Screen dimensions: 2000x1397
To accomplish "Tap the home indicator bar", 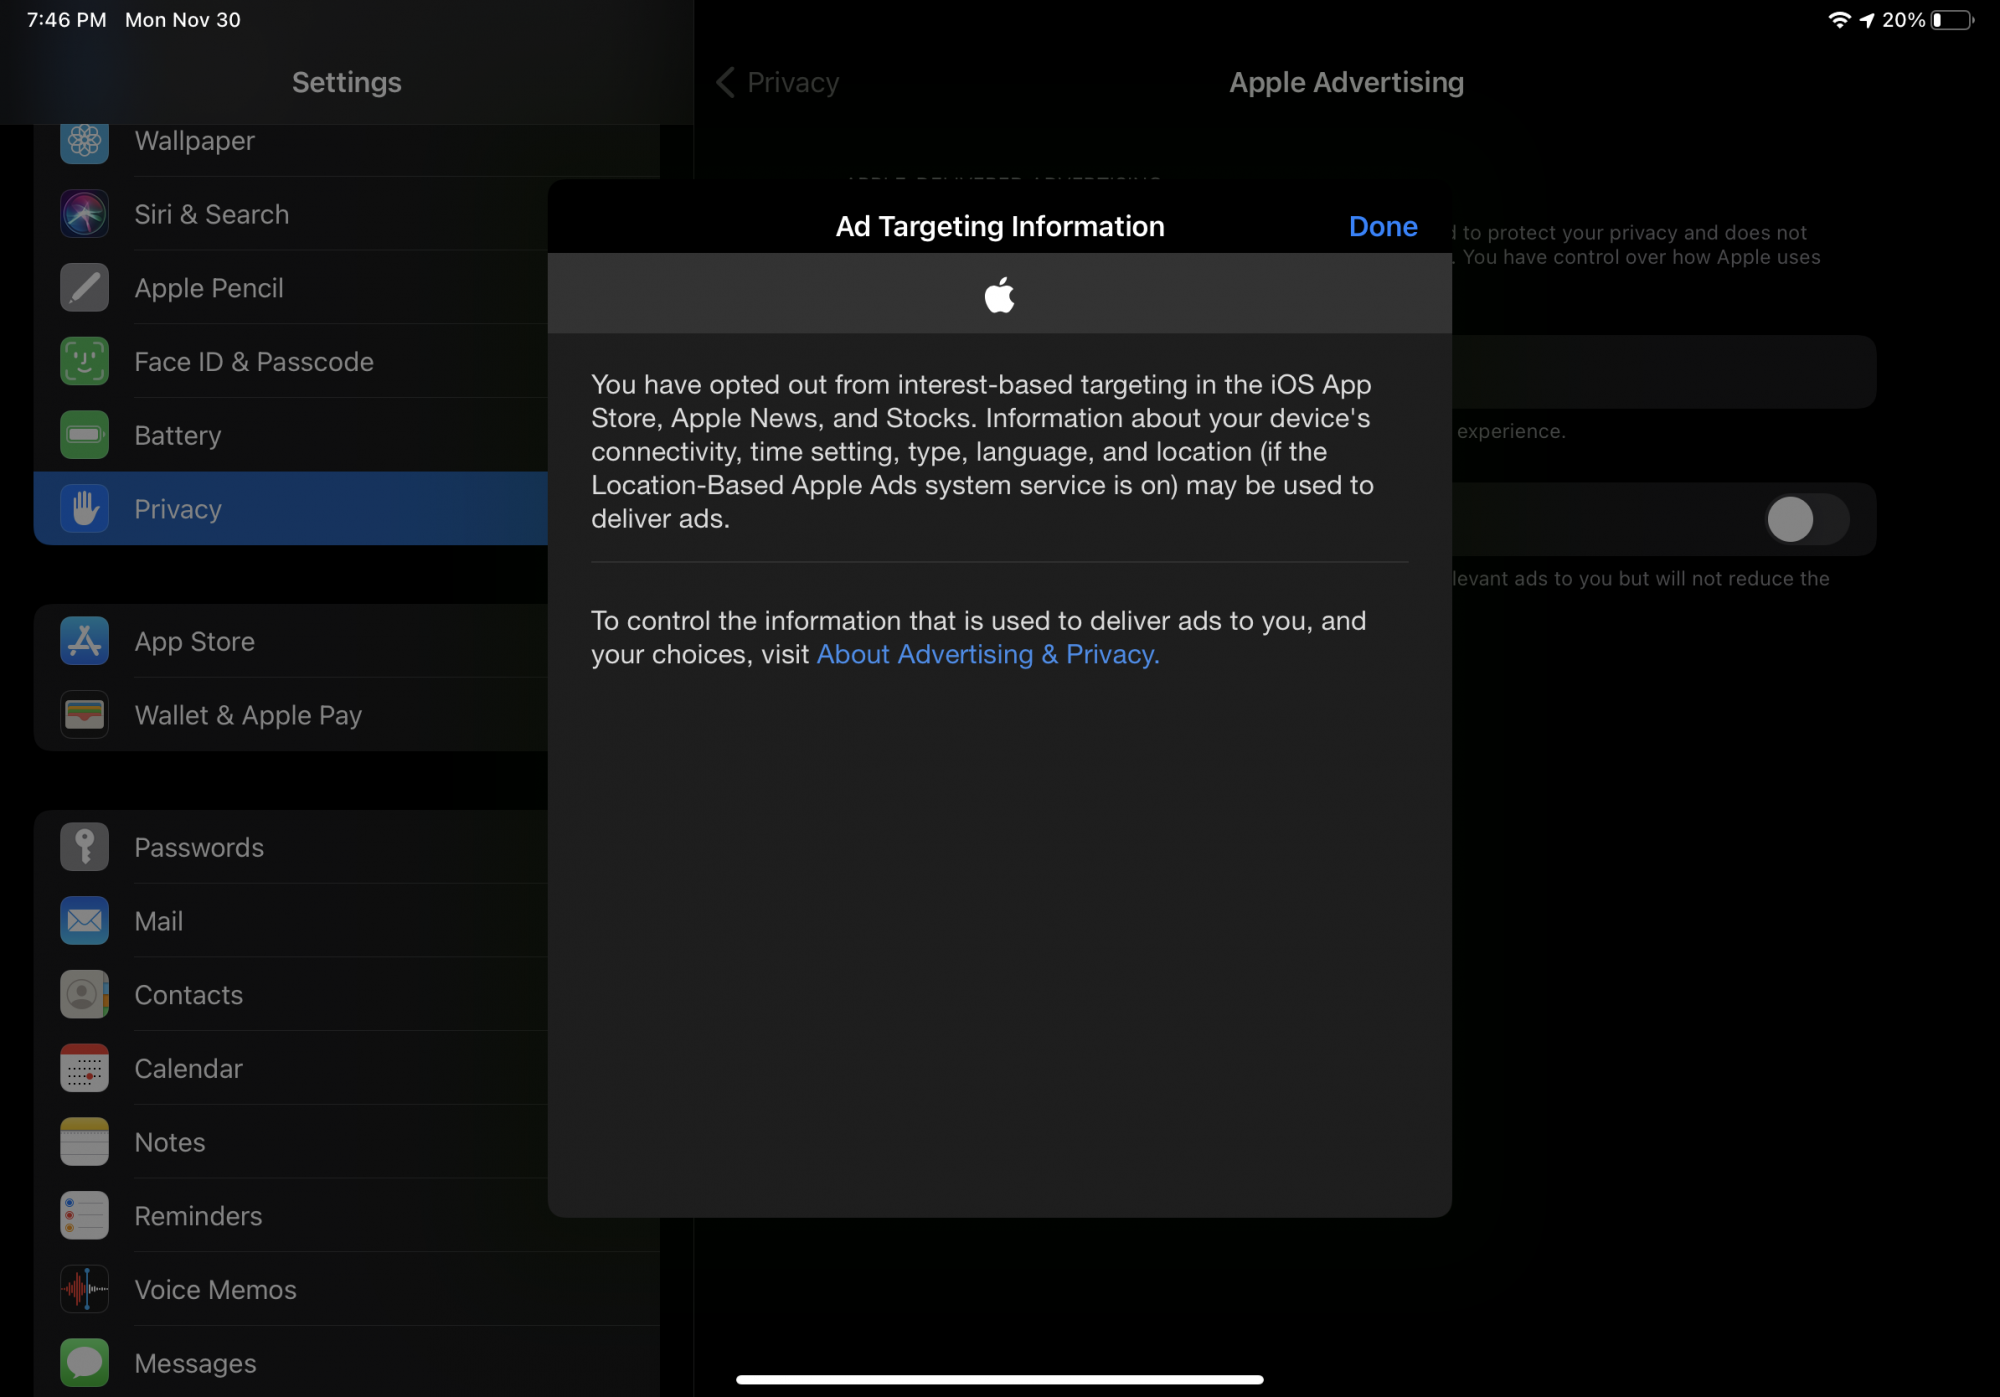I will pos(999,1379).
